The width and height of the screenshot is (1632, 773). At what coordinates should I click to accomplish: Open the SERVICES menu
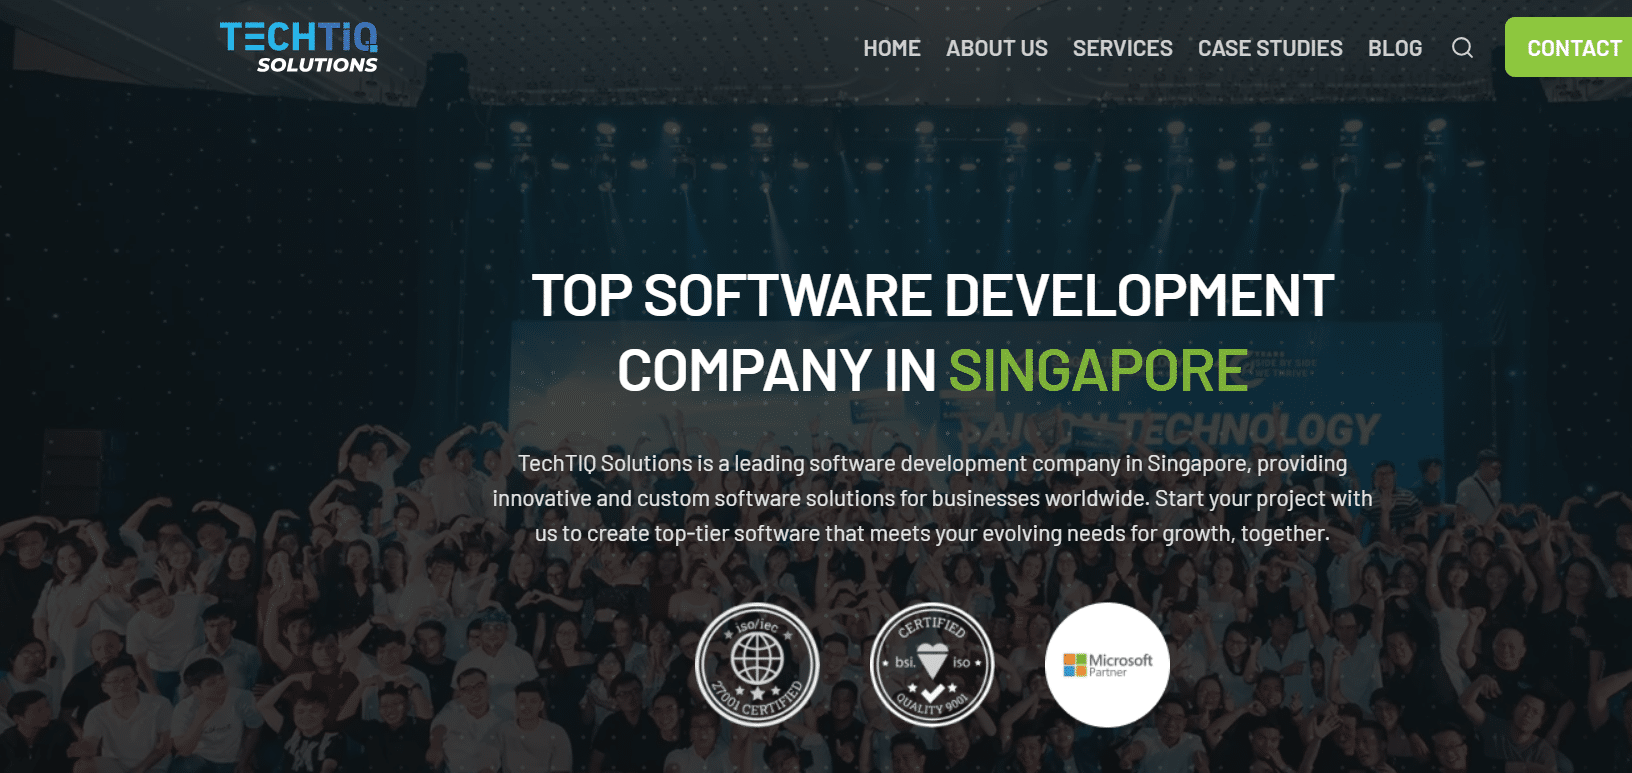click(x=1123, y=48)
